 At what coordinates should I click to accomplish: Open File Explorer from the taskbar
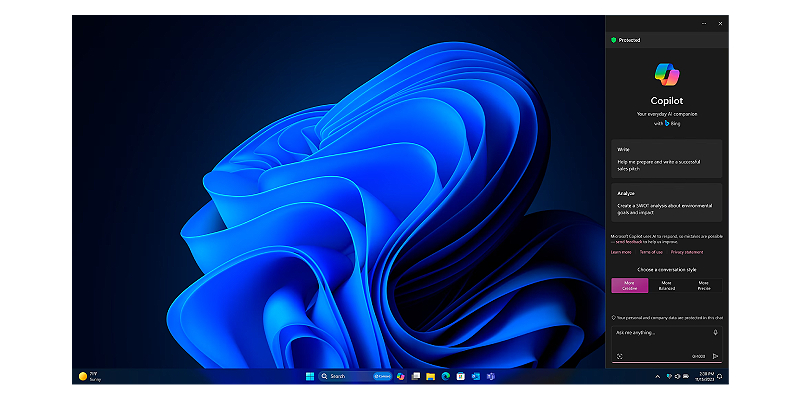(430, 376)
